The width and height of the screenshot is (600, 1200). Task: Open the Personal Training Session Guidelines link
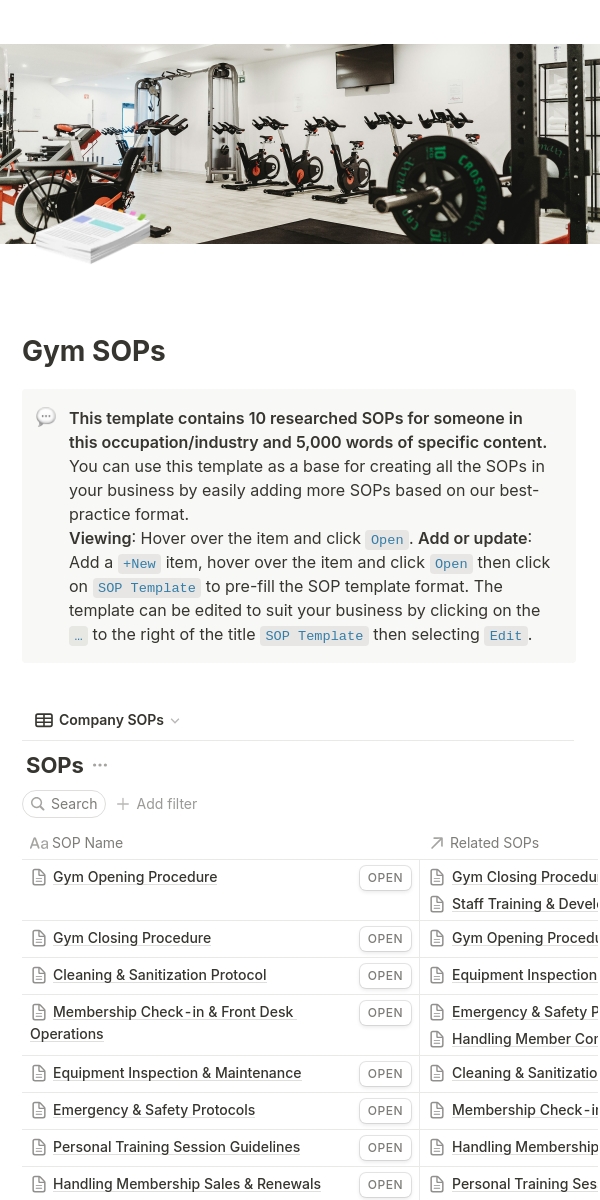(176, 1147)
